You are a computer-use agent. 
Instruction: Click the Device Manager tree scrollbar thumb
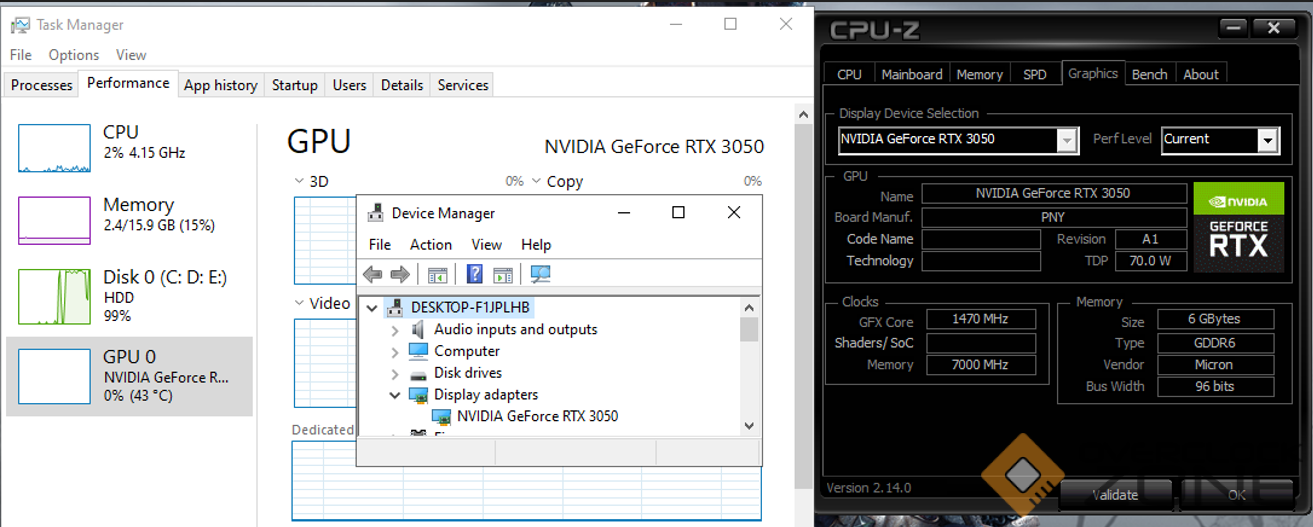point(749,329)
